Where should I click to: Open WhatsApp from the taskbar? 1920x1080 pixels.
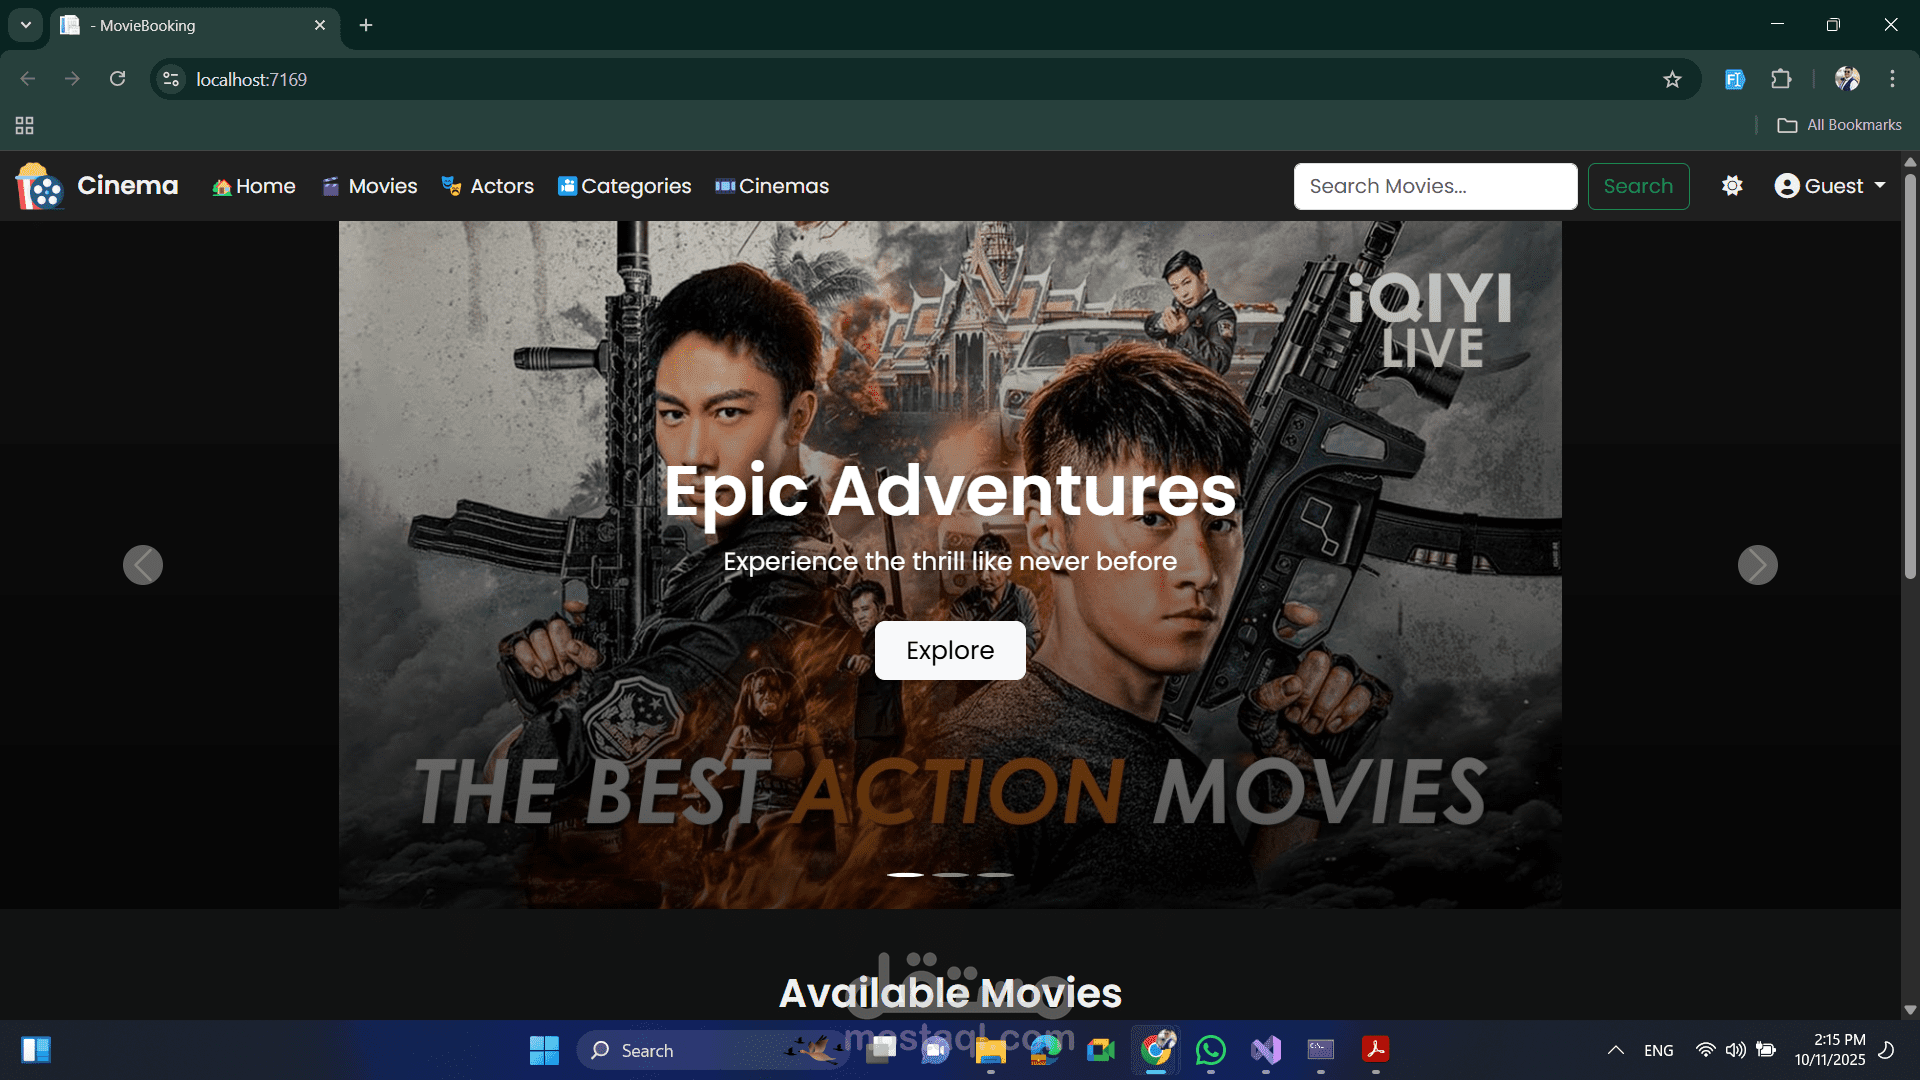click(1211, 1050)
